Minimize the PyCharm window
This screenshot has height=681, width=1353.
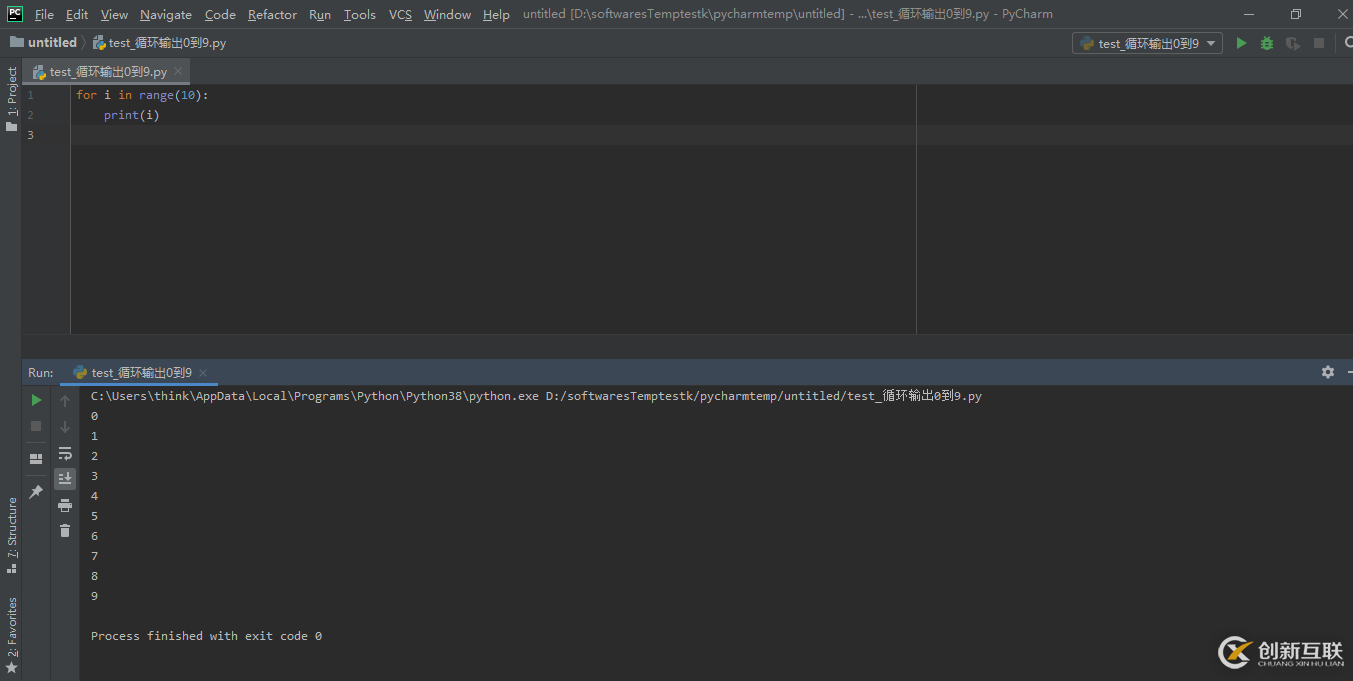(x=1250, y=14)
